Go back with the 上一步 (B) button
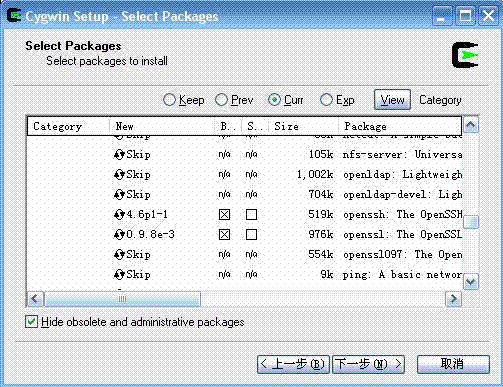The width and height of the screenshot is (503, 387). point(293,364)
